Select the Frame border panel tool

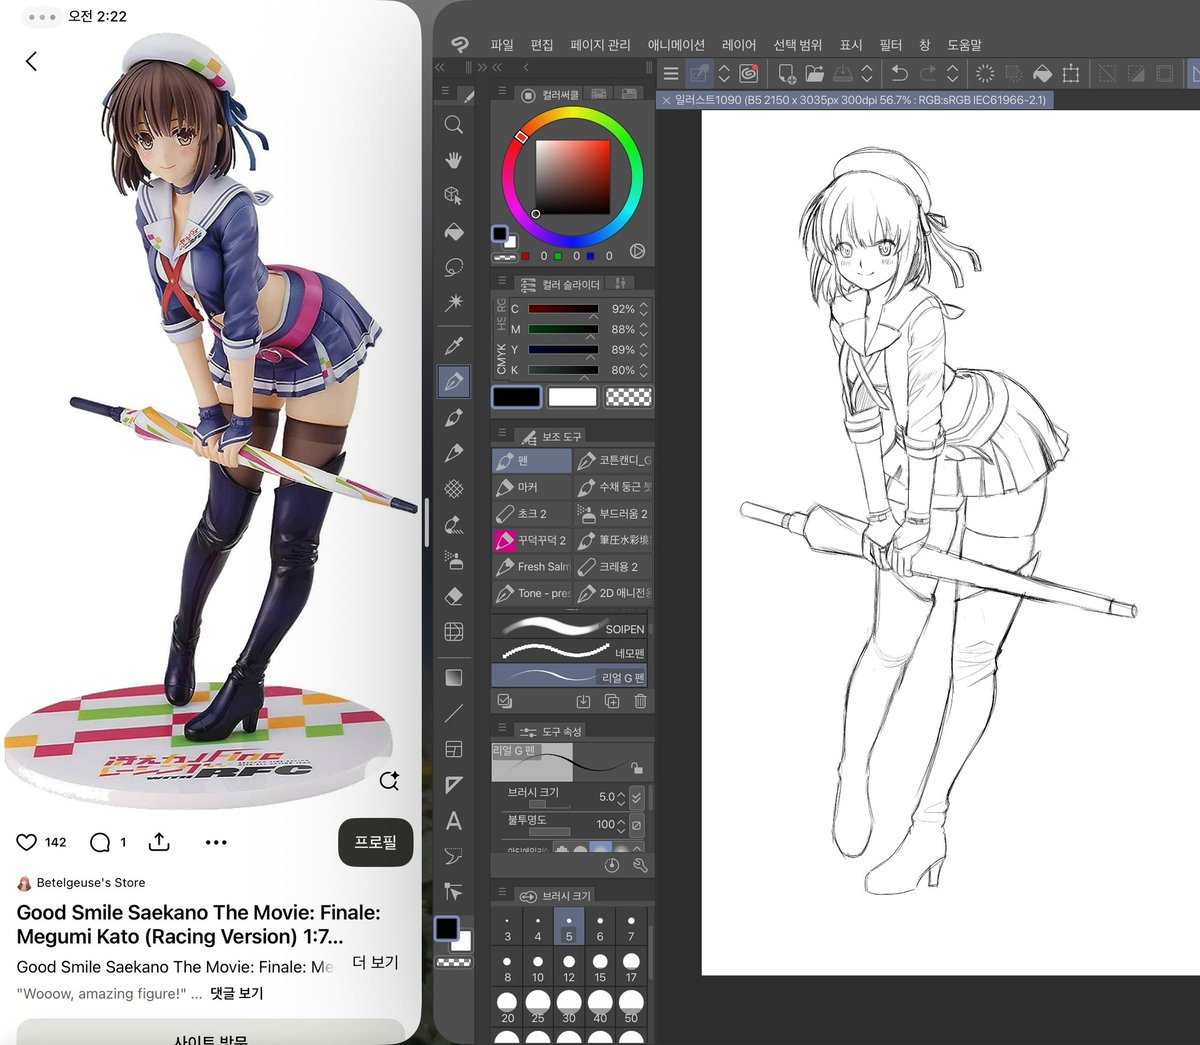point(453,749)
